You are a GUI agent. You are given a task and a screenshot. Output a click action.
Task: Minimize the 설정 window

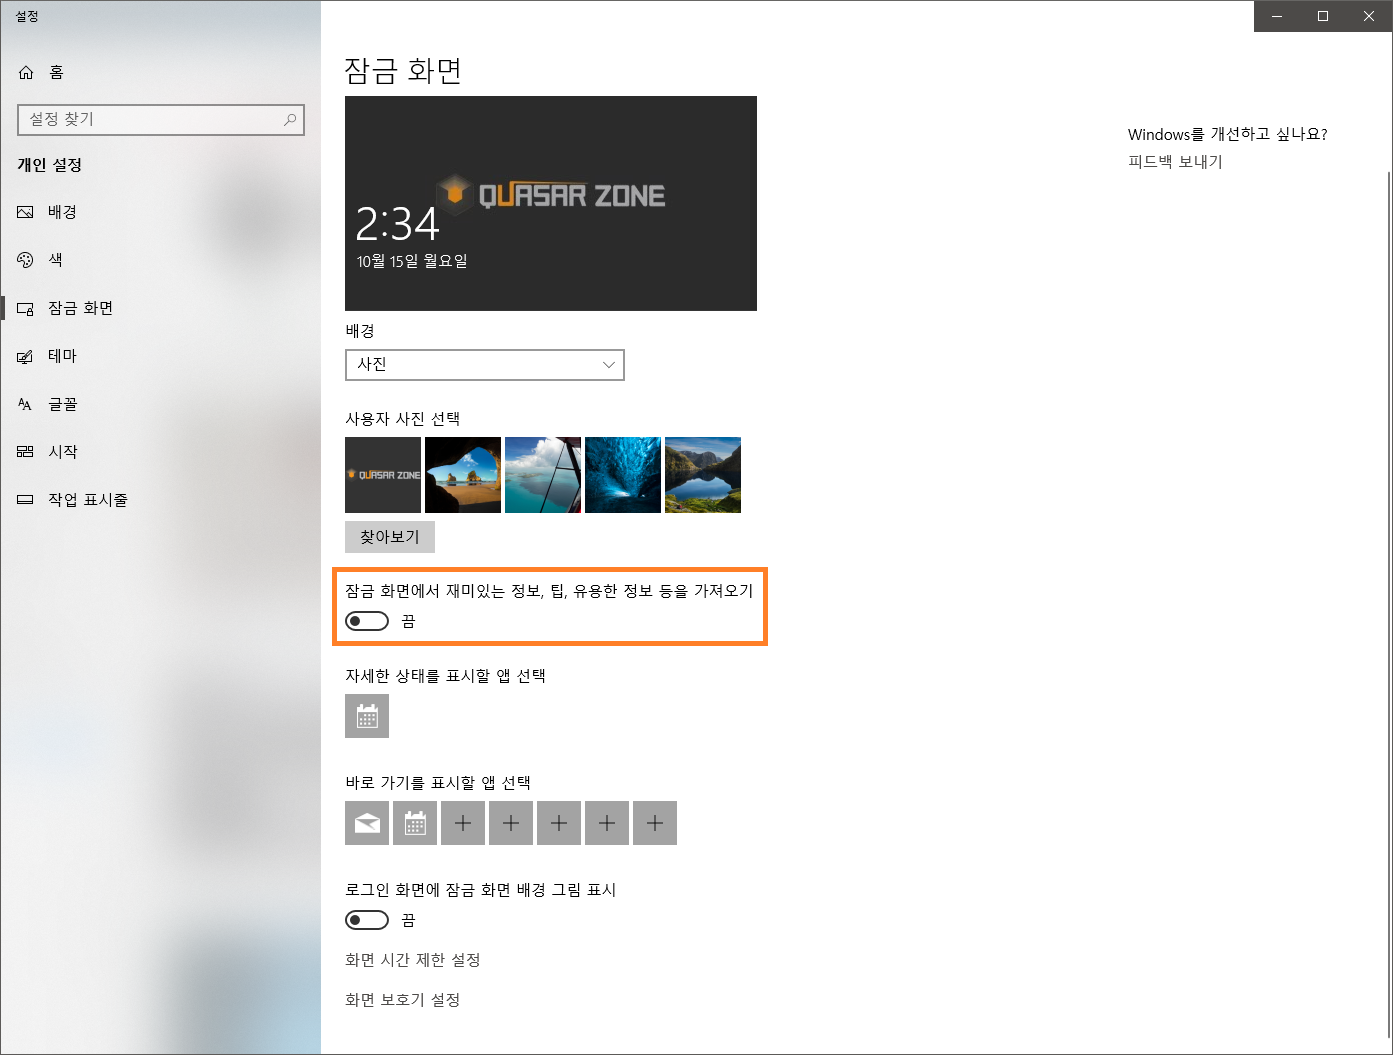(x=1277, y=16)
